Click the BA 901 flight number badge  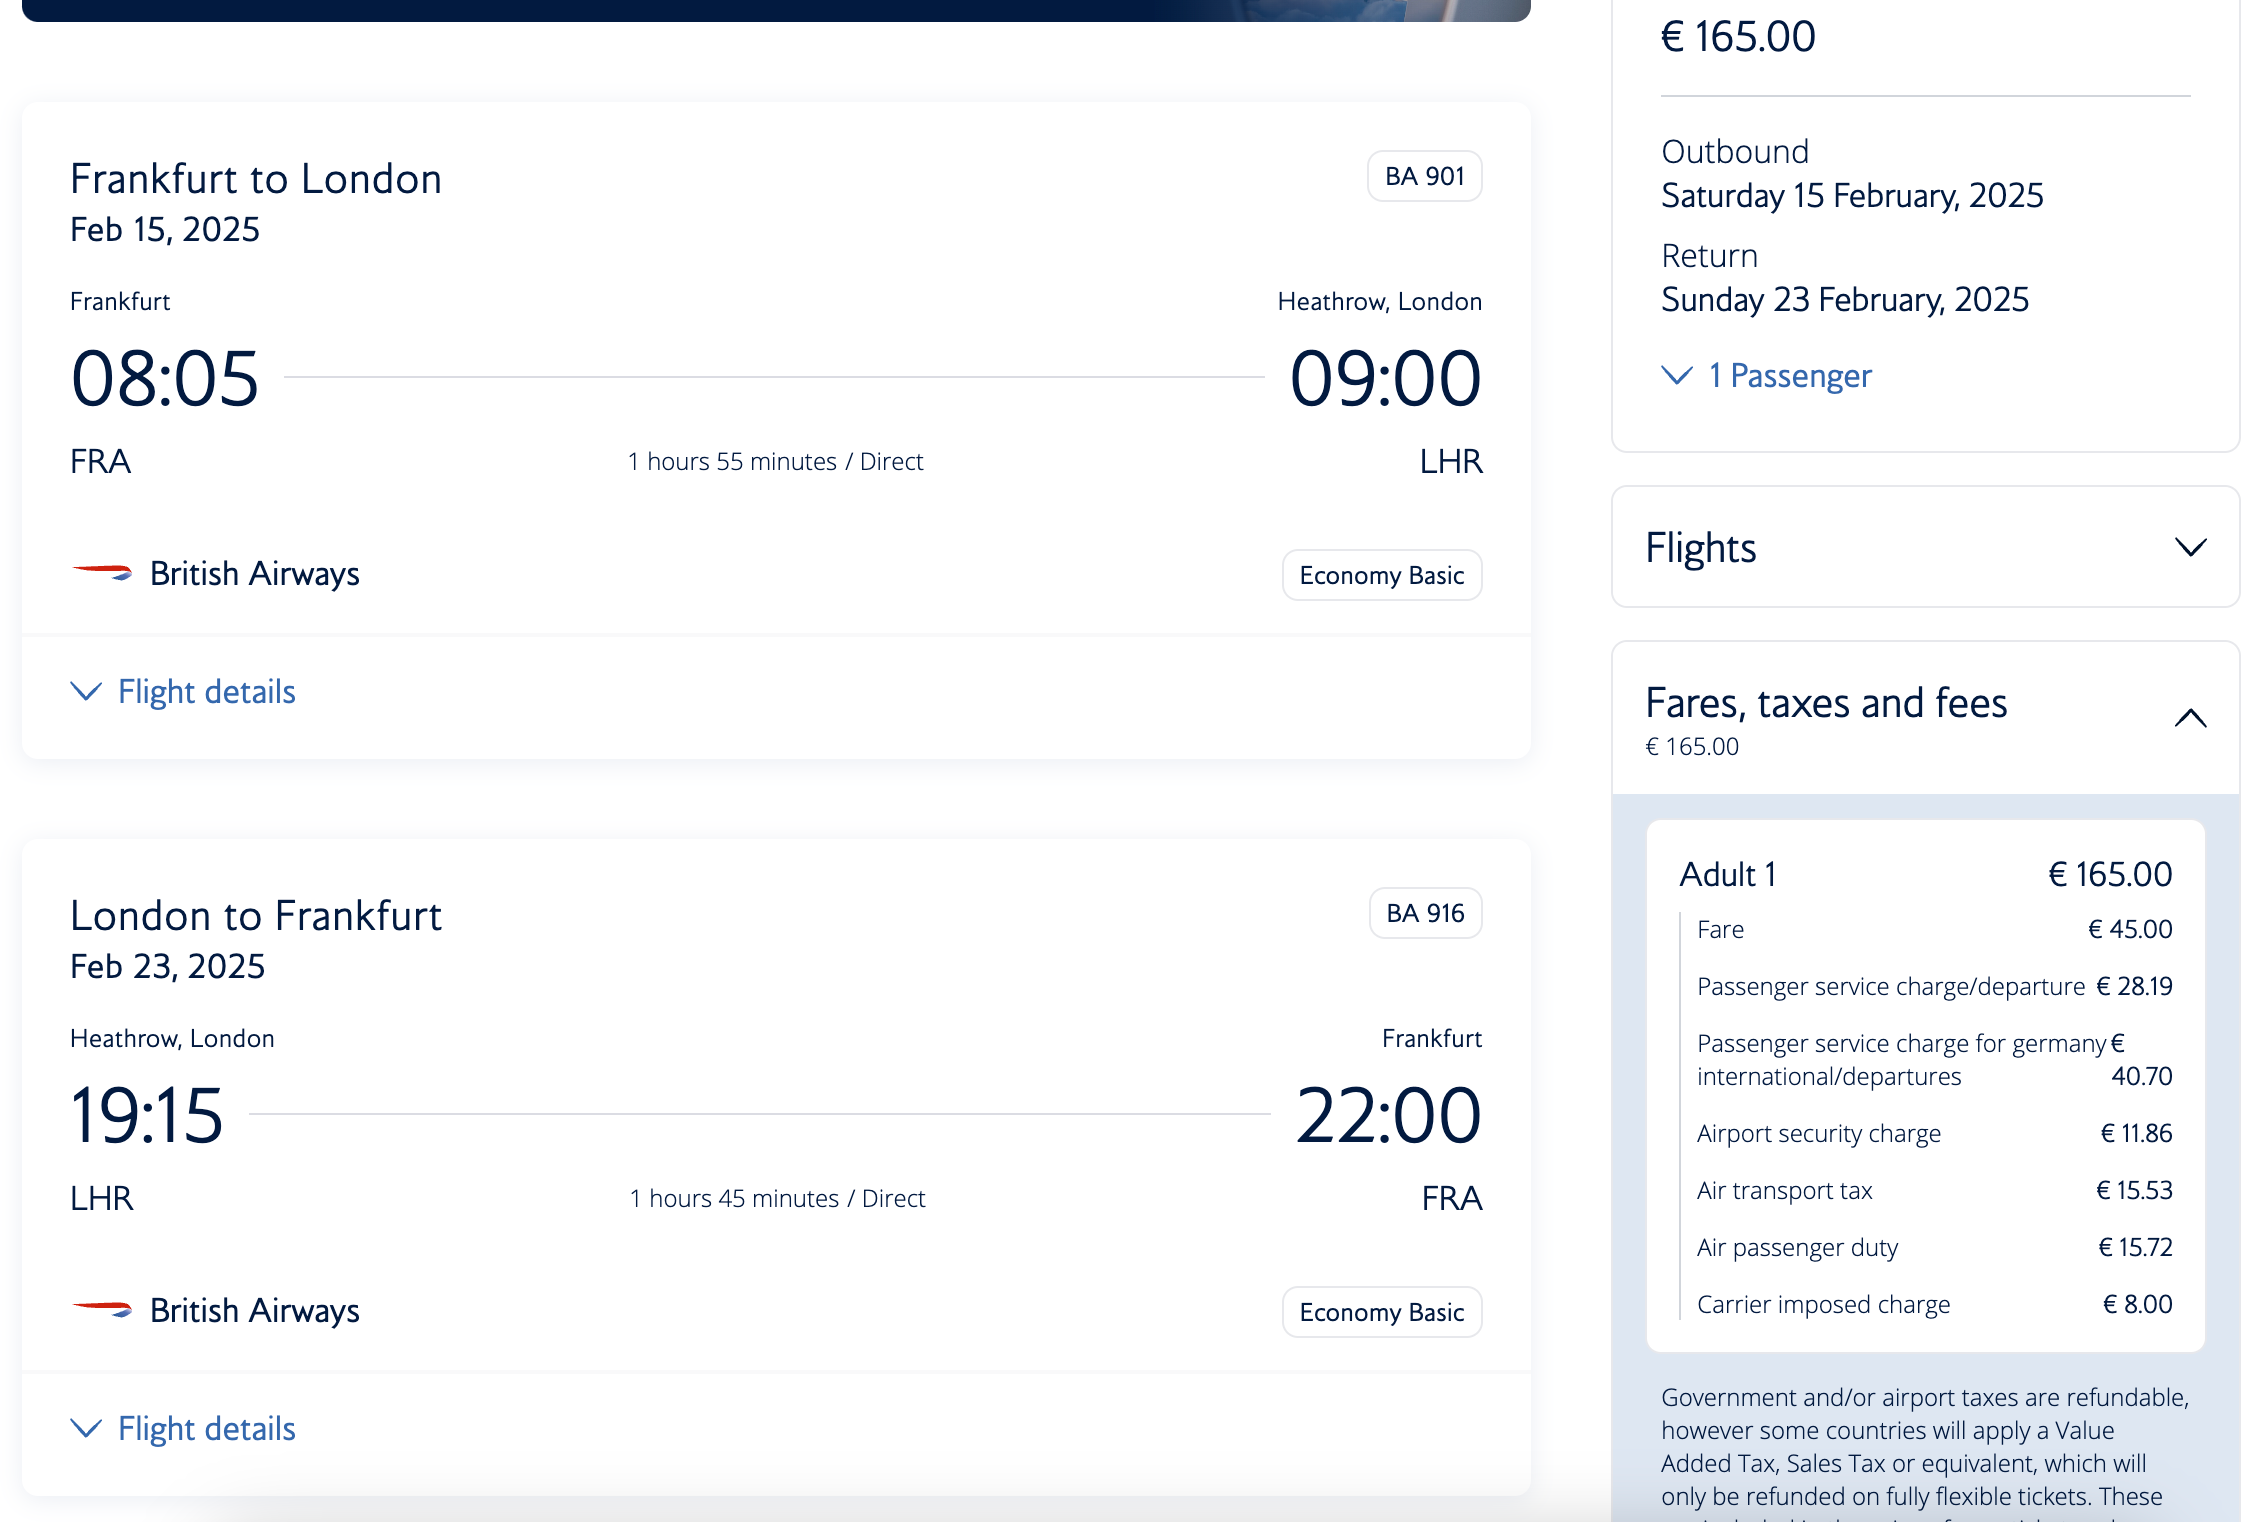click(1424, 176)
